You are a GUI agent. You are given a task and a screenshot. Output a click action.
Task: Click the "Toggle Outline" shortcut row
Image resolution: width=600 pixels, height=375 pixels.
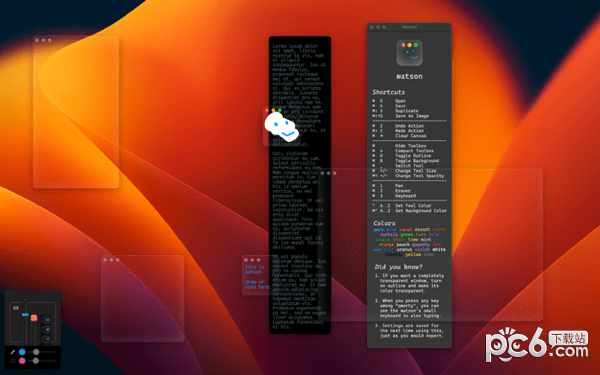[x=402, y=156]
